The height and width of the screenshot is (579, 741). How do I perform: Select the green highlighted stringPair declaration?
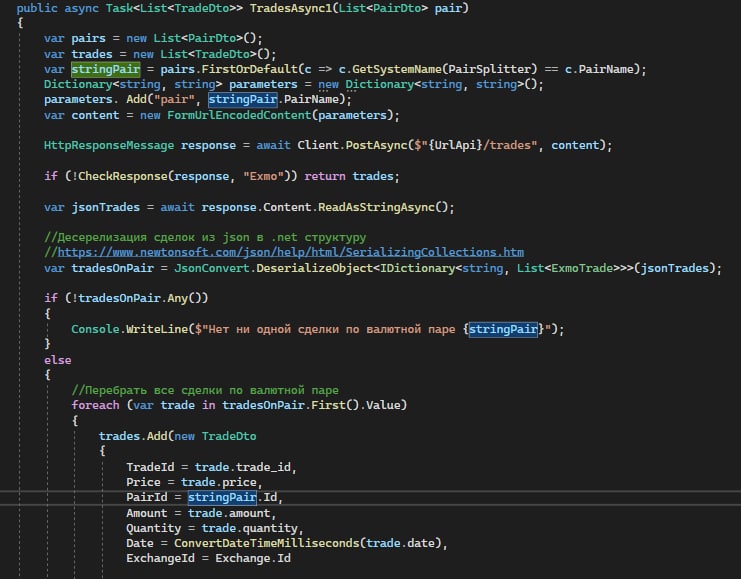coord(105,69)
